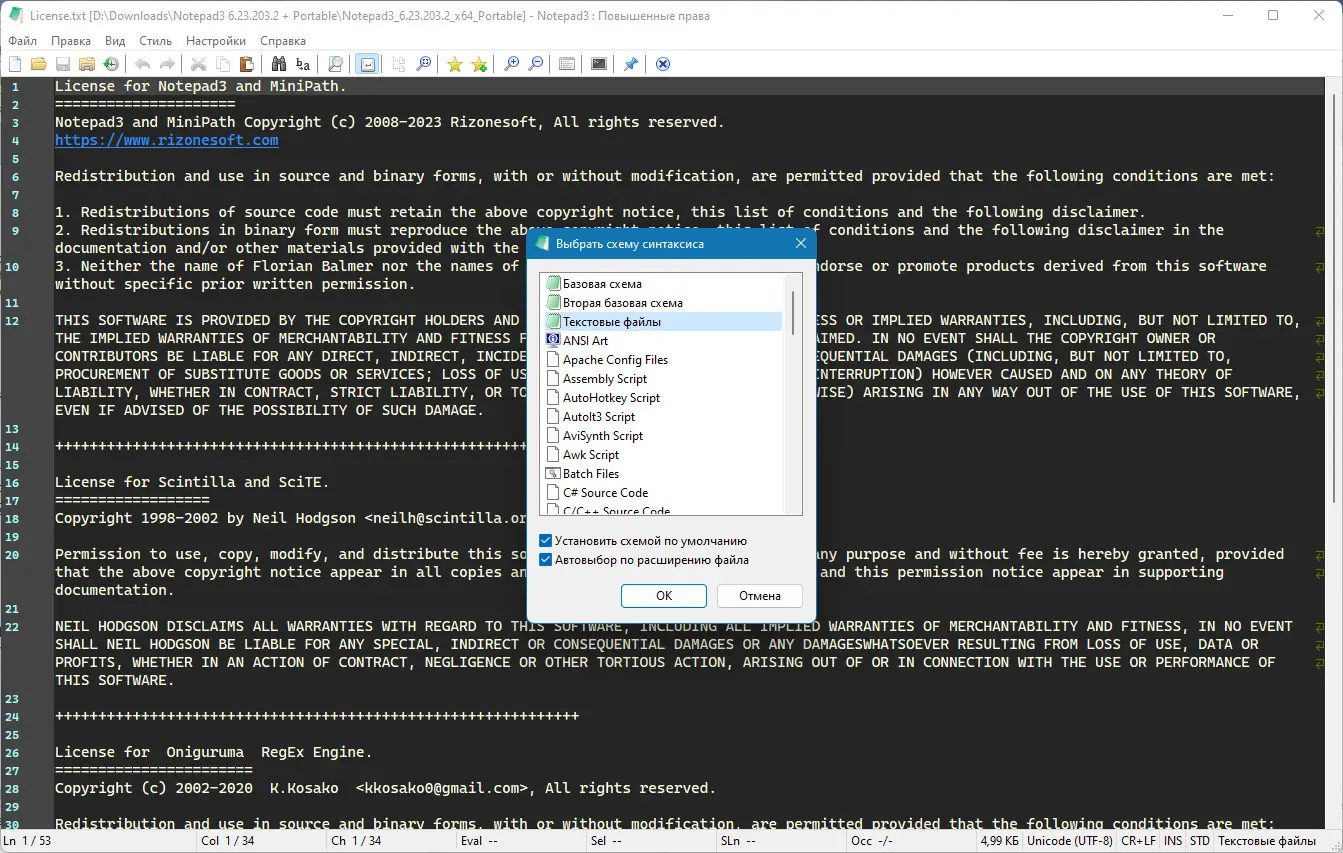Open the Вид menu
1343x853 pixels.
115,41
